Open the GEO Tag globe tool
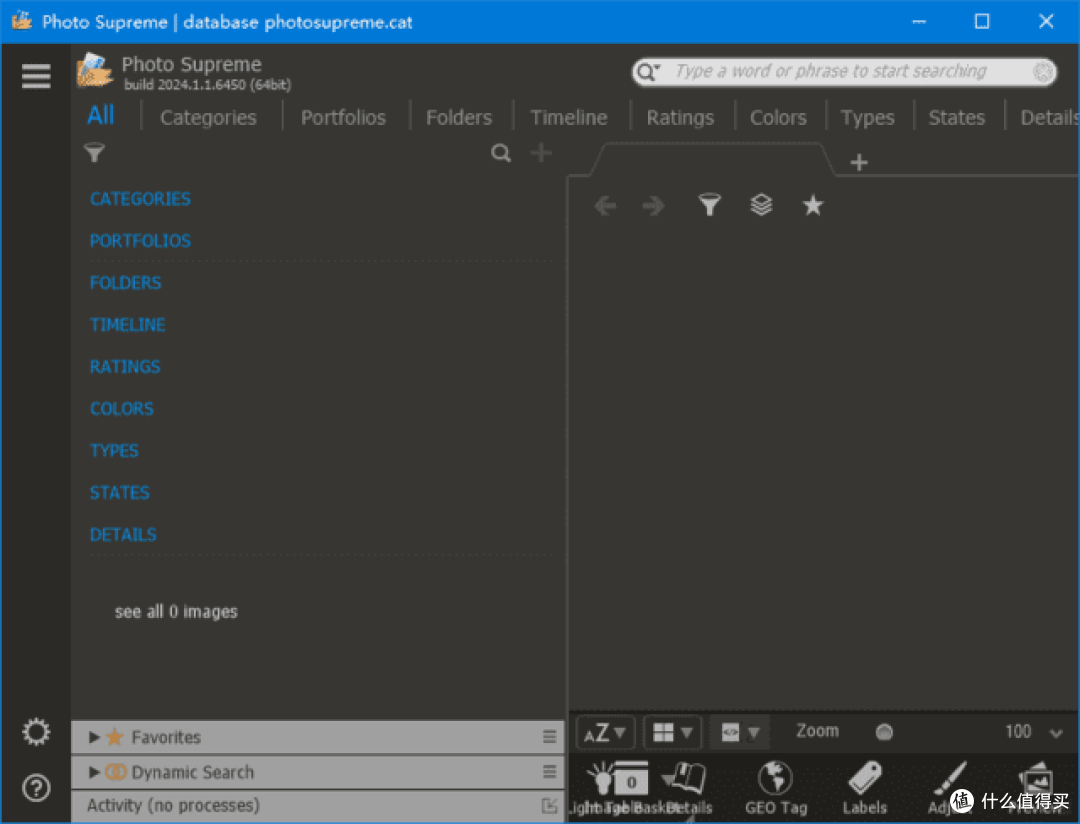Viewport: 1080px width, 824px height. (x=776, y=779)
